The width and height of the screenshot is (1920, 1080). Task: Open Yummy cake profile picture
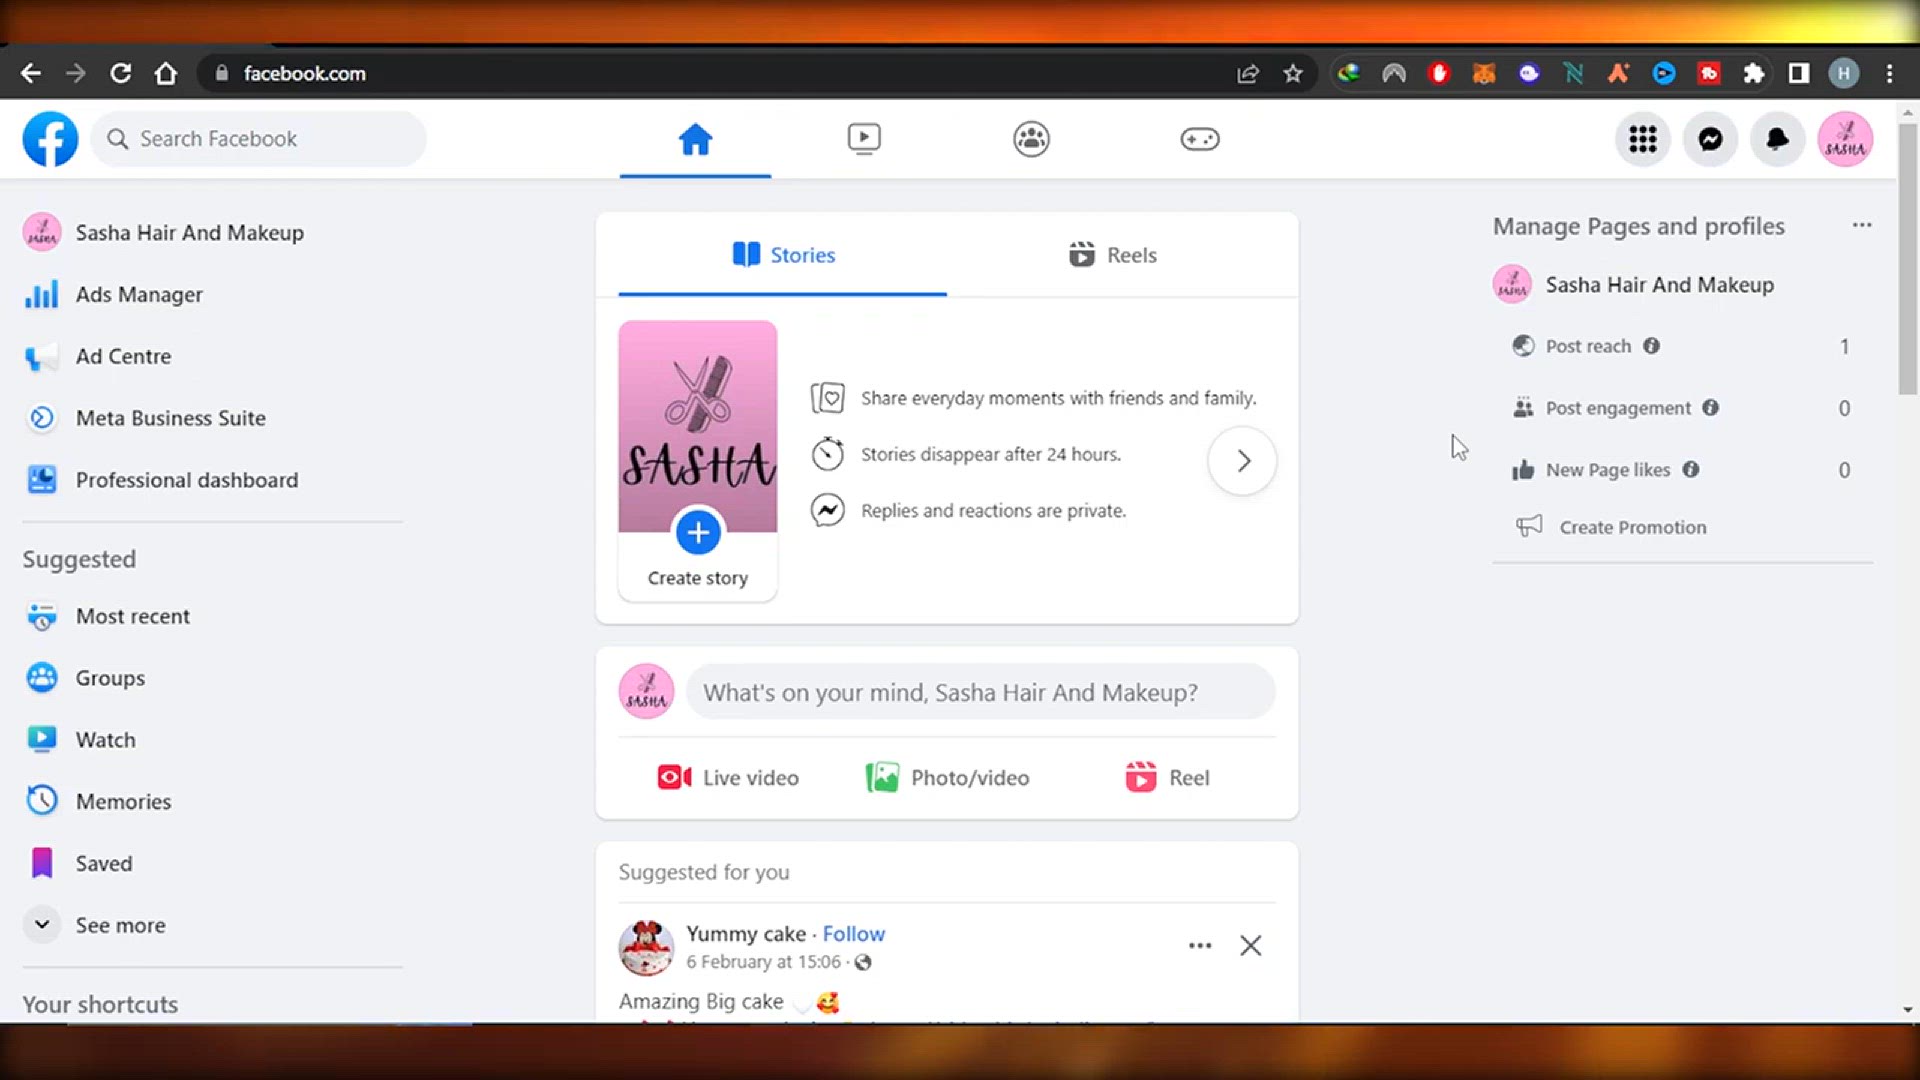point(646,948)
